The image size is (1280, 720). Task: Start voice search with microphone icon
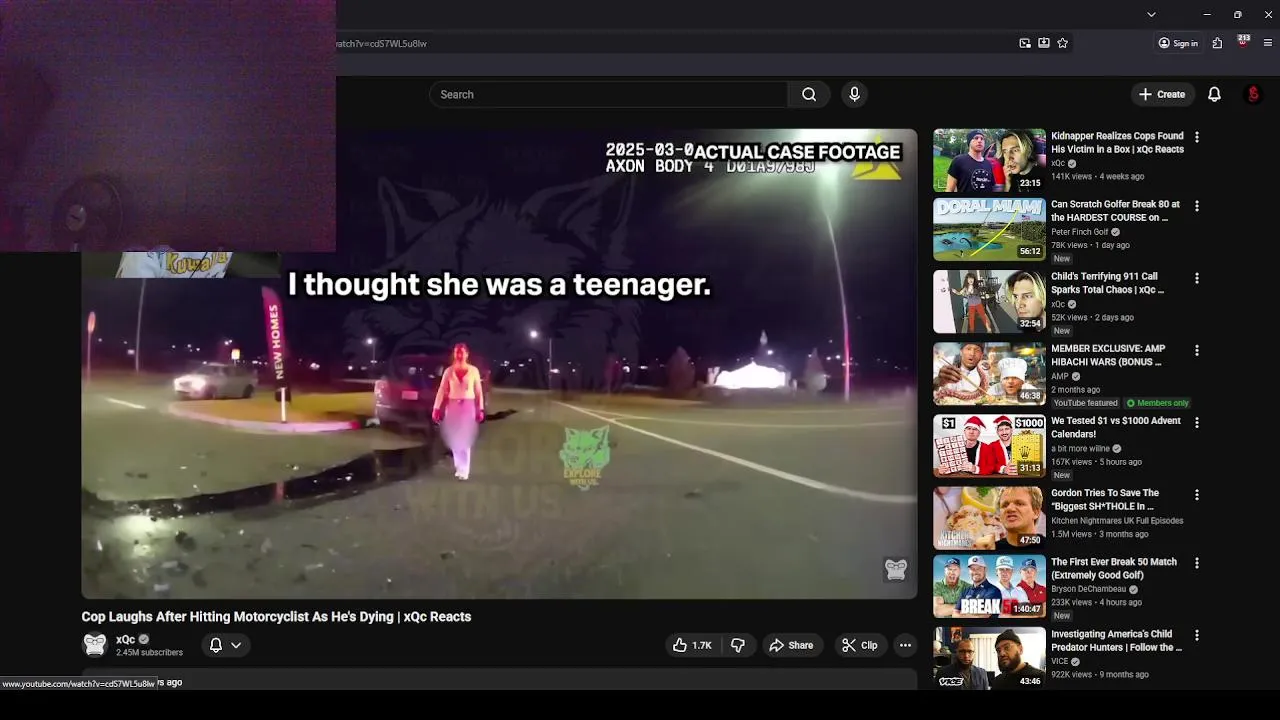(854, 94)
